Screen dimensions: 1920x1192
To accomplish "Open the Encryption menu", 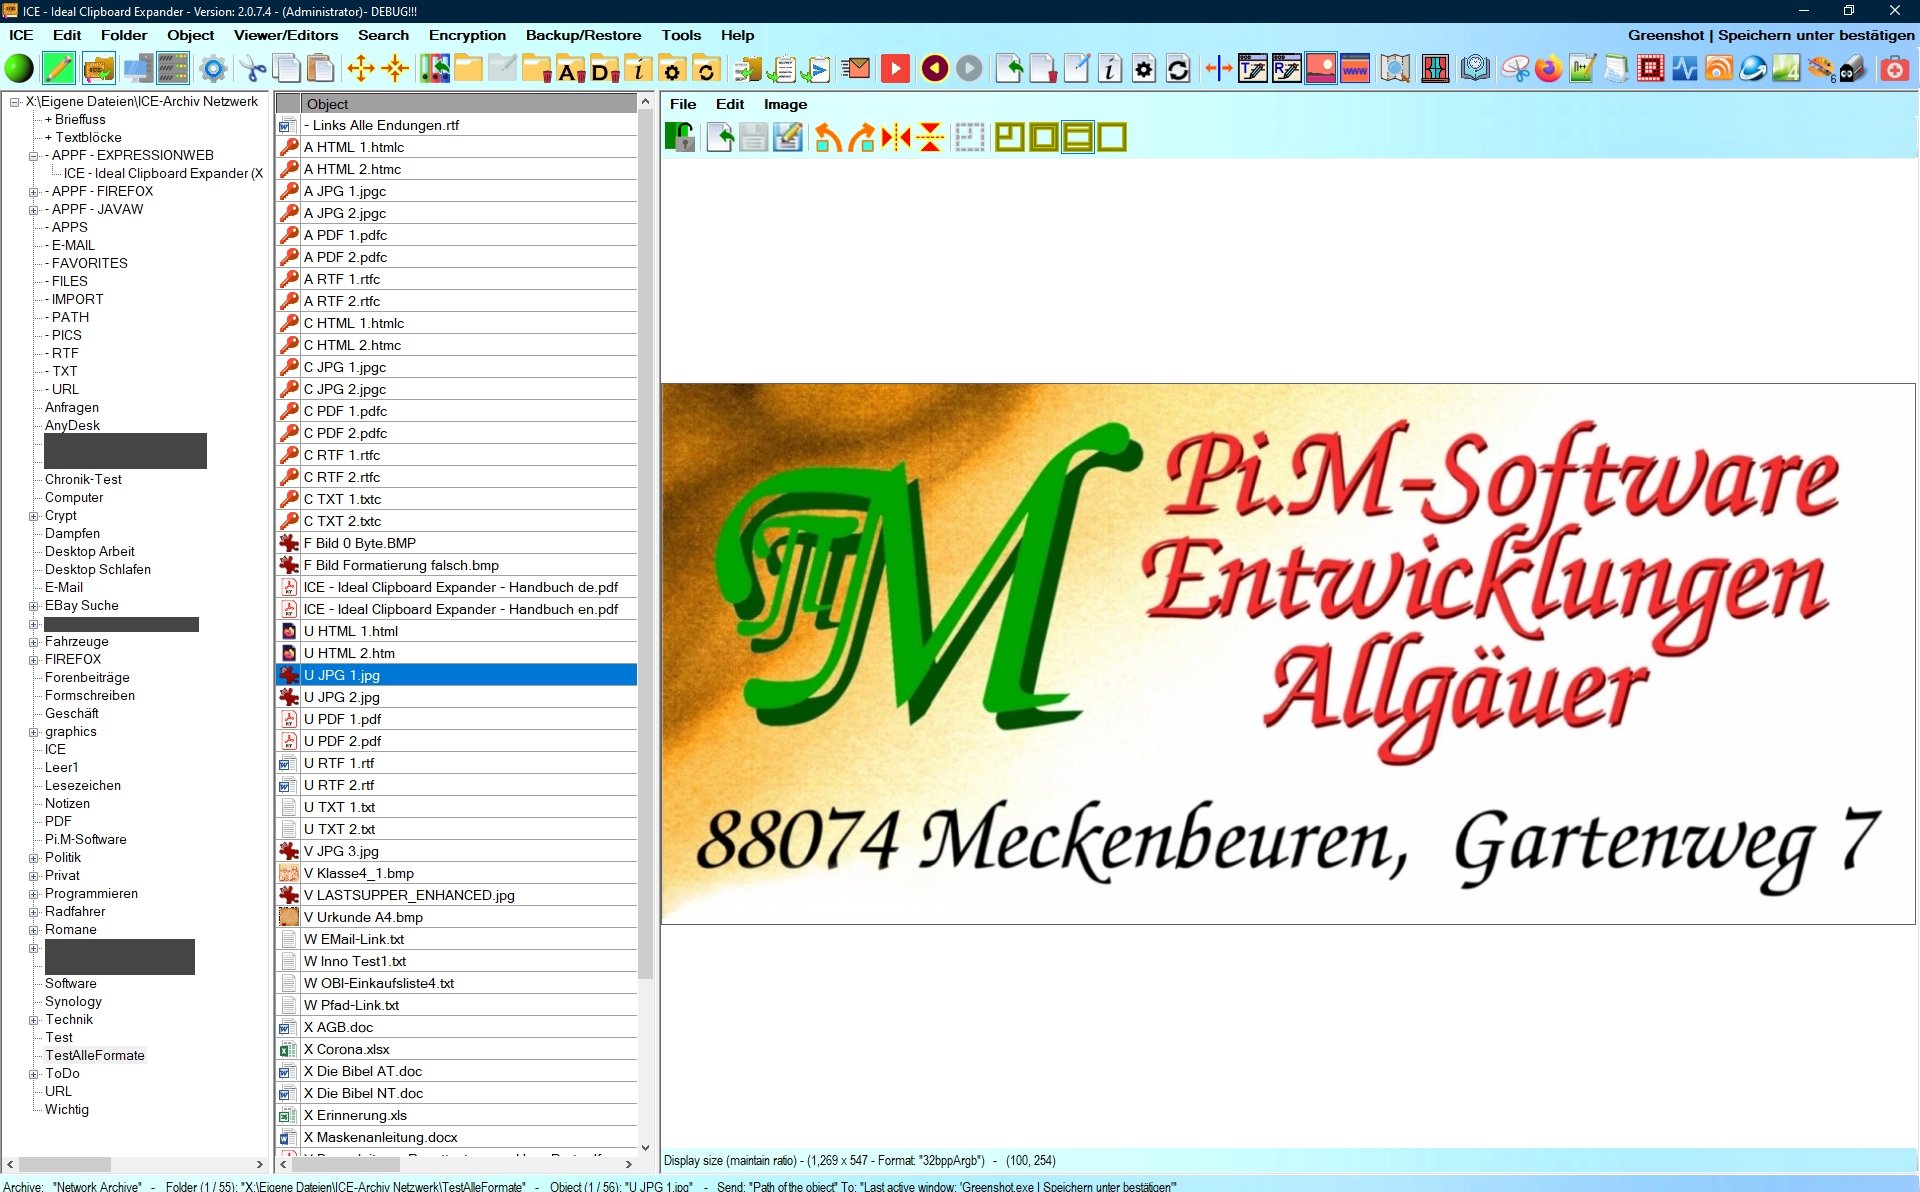I will coord(467,35).
